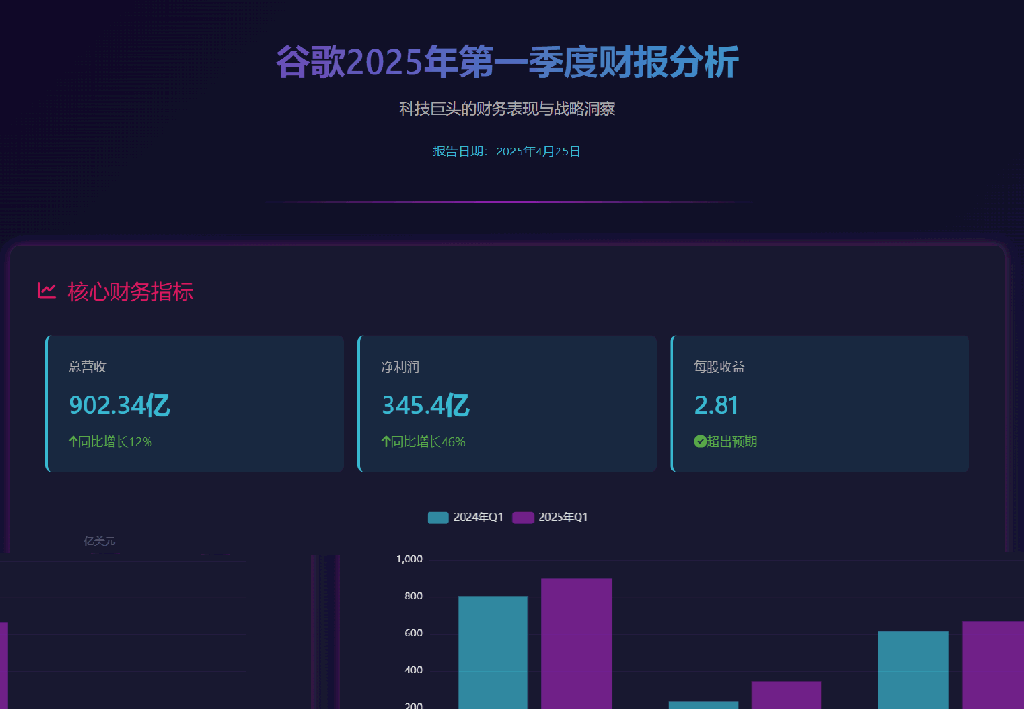
Task: Click the subtitle 科技巨头的财务表现与战略洞察
Action: [x=507, y=109]
